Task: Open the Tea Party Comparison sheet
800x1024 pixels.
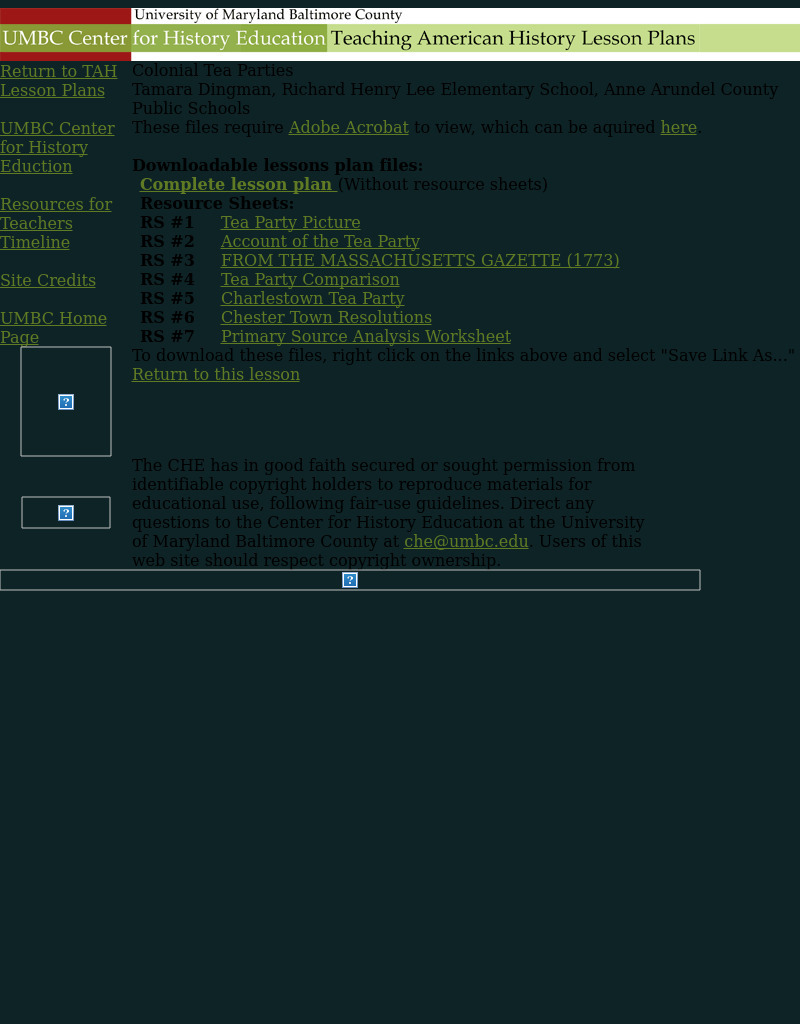Action: 310,279
